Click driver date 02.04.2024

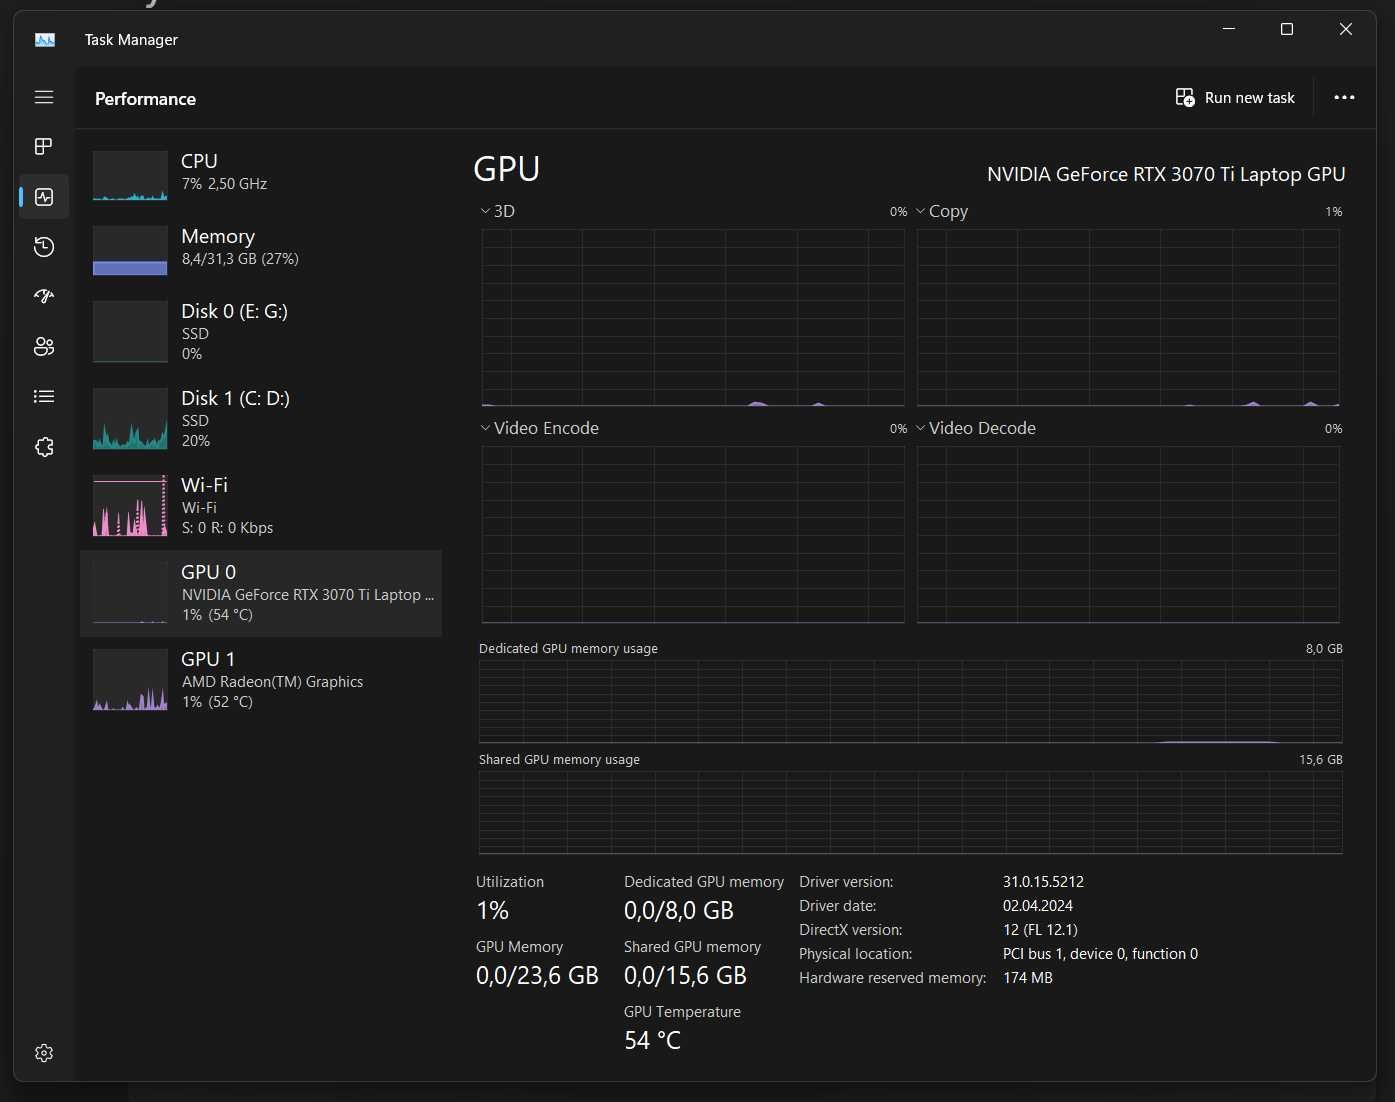1037,906
